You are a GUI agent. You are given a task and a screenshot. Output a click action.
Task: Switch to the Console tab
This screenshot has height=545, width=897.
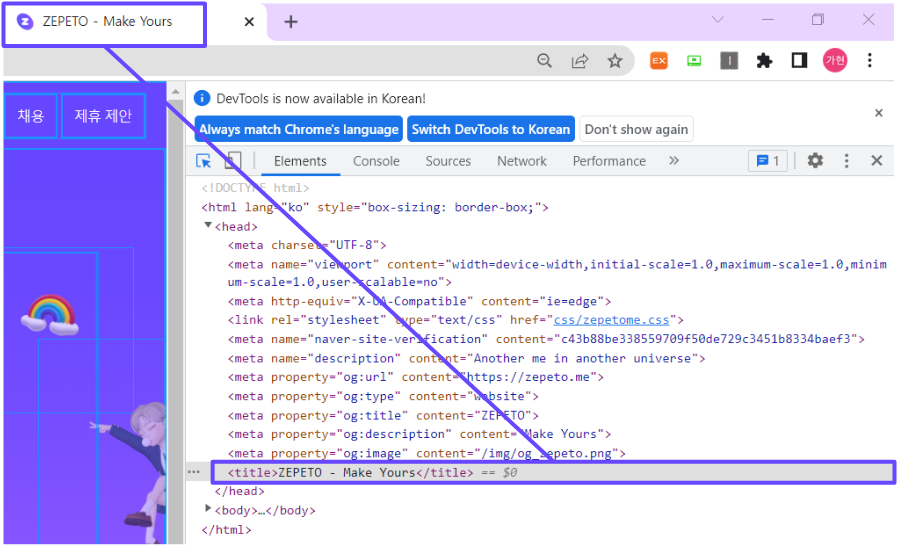(376, 161)
